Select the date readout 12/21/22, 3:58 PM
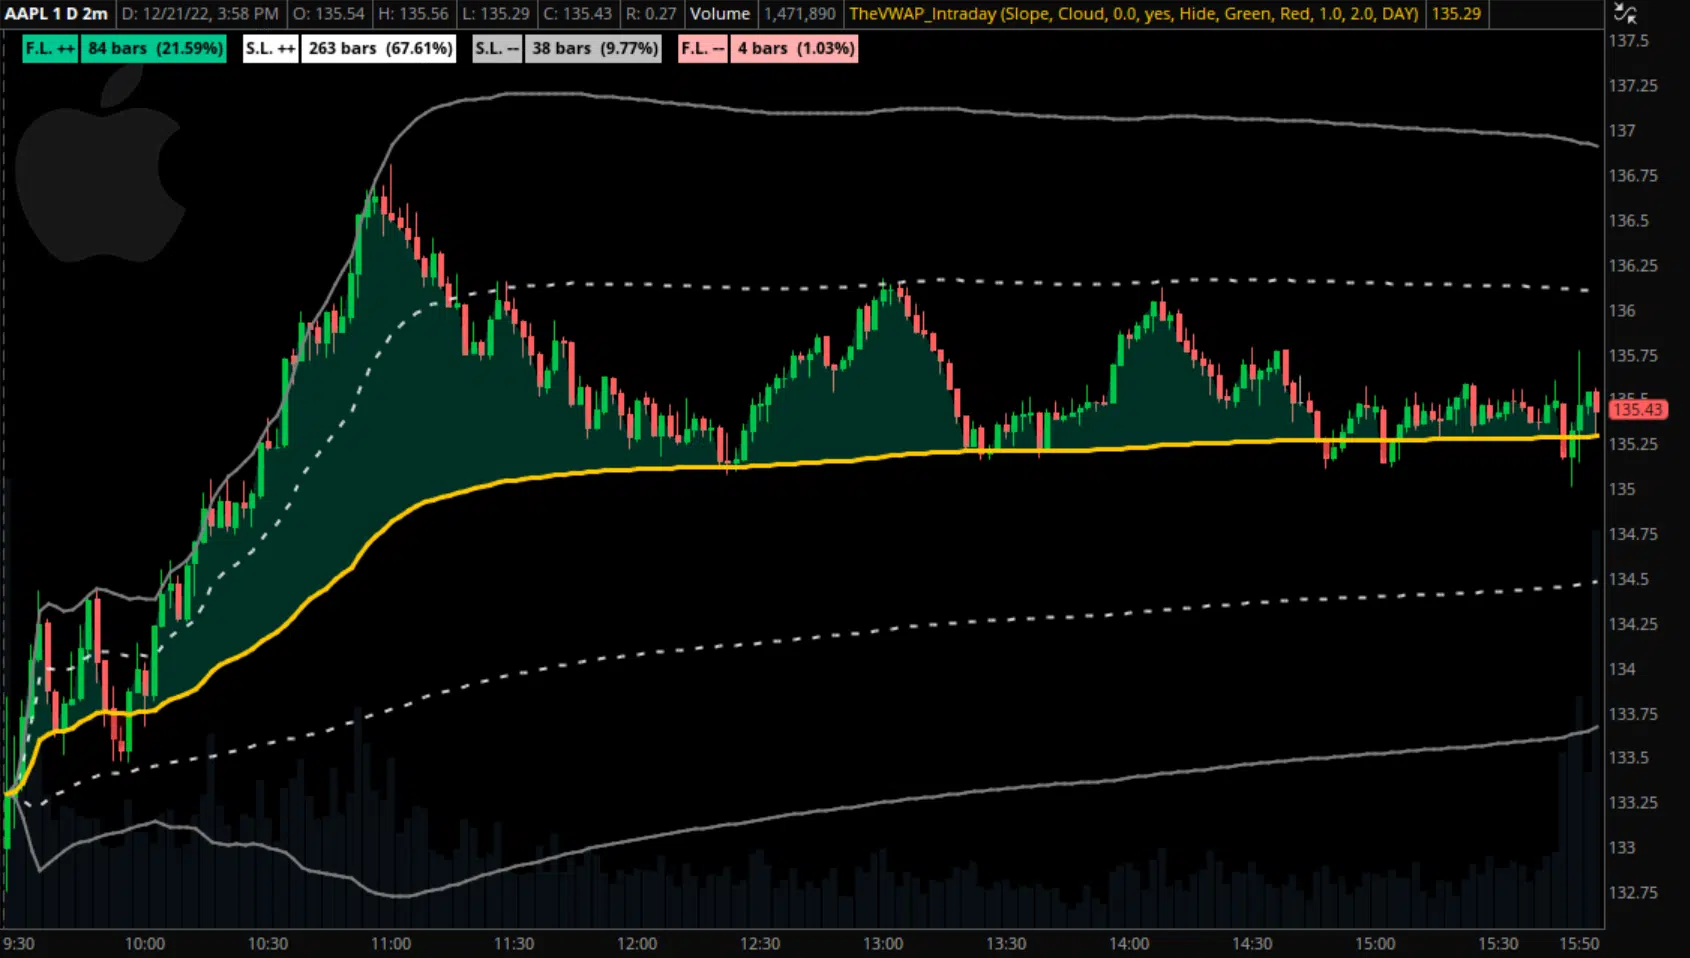Screen dimensions: 1690x958 click(200, 14)
